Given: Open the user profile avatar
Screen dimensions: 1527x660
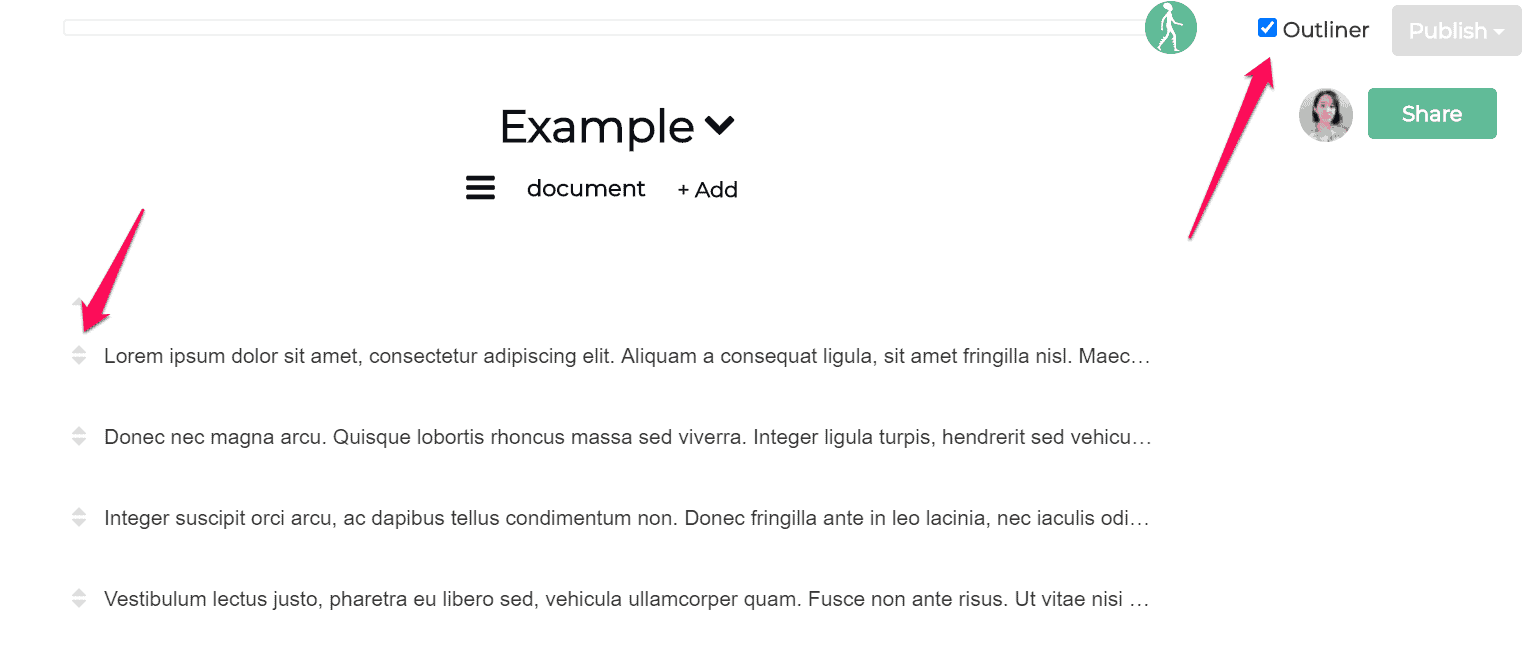Looking at the screenshot, I should tap(1325, 114).
